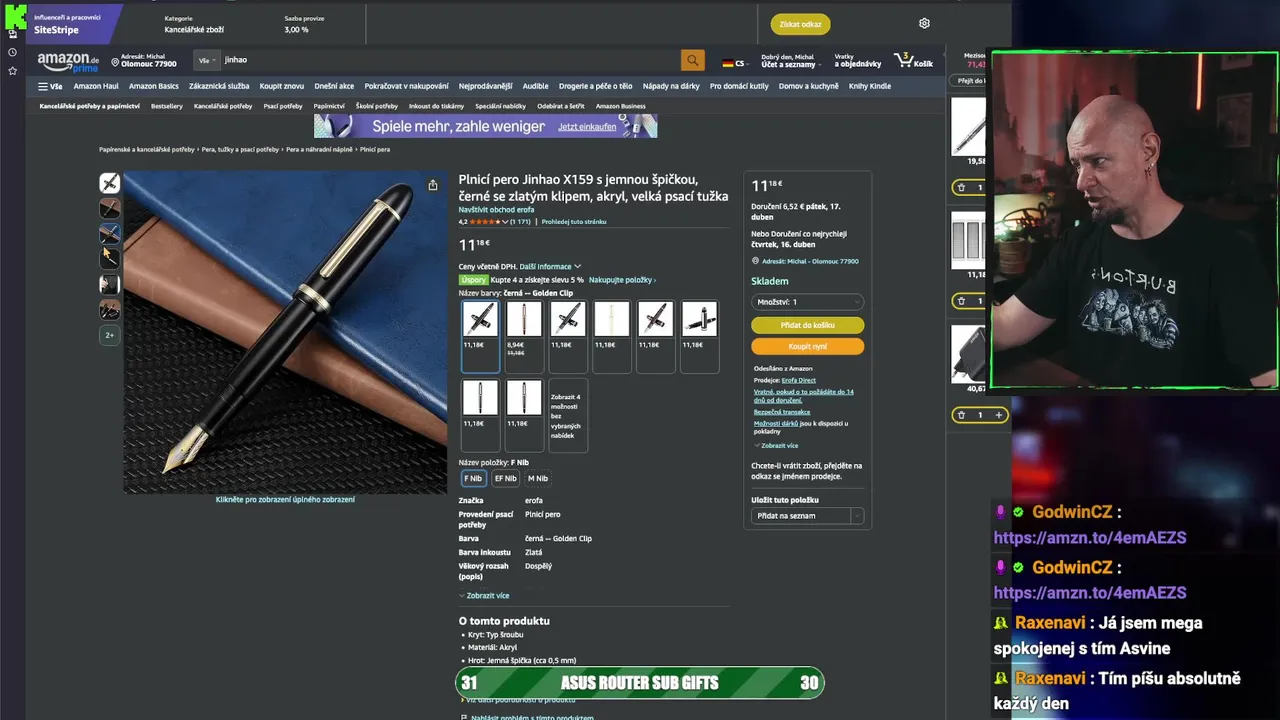Open first amzn.to link in chat
Screen dimensions: 1280x720
coord(1090,538)
